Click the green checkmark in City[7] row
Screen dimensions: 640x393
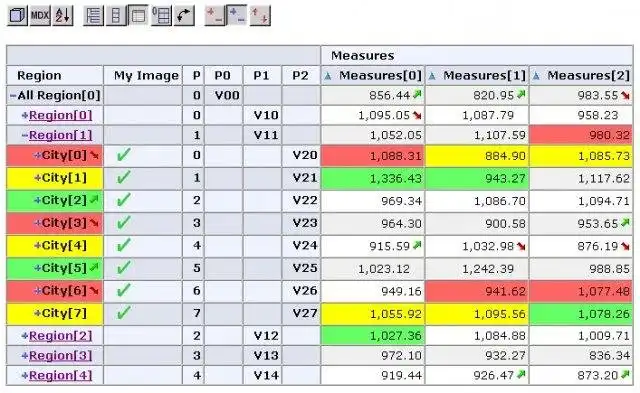click(123, 313)
